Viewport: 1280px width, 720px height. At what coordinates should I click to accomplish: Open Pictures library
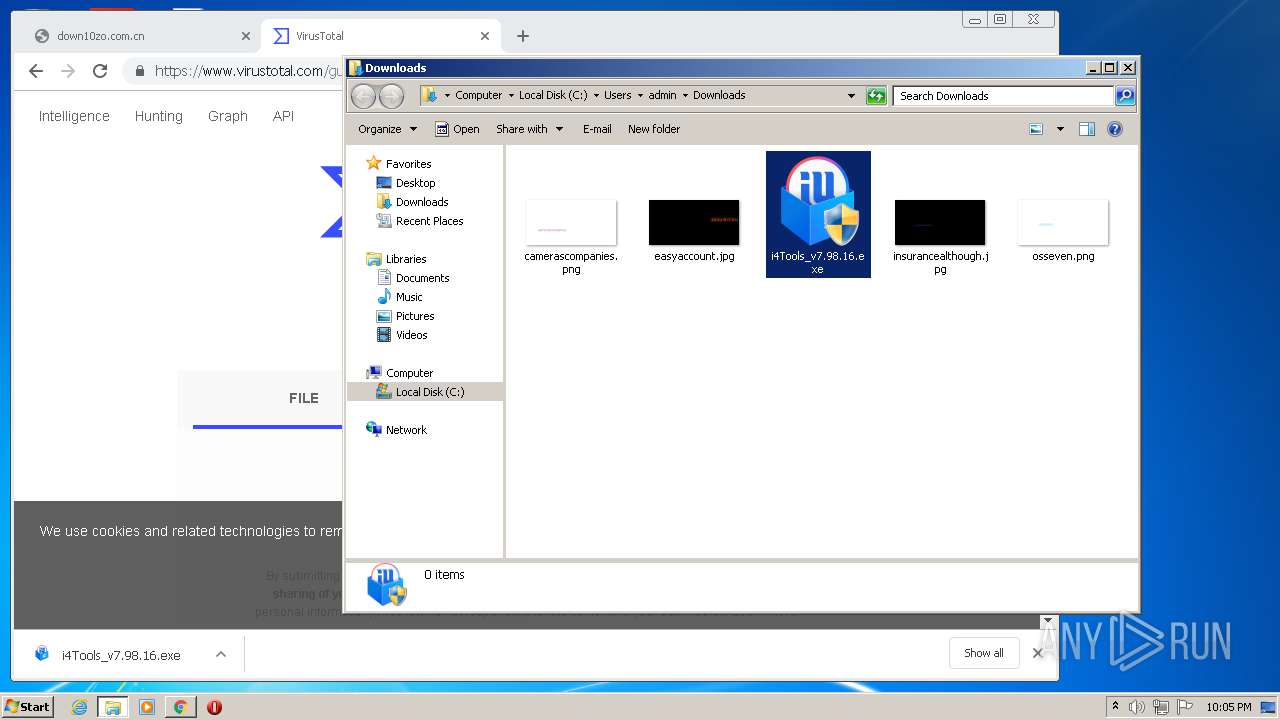click(414, 316)
